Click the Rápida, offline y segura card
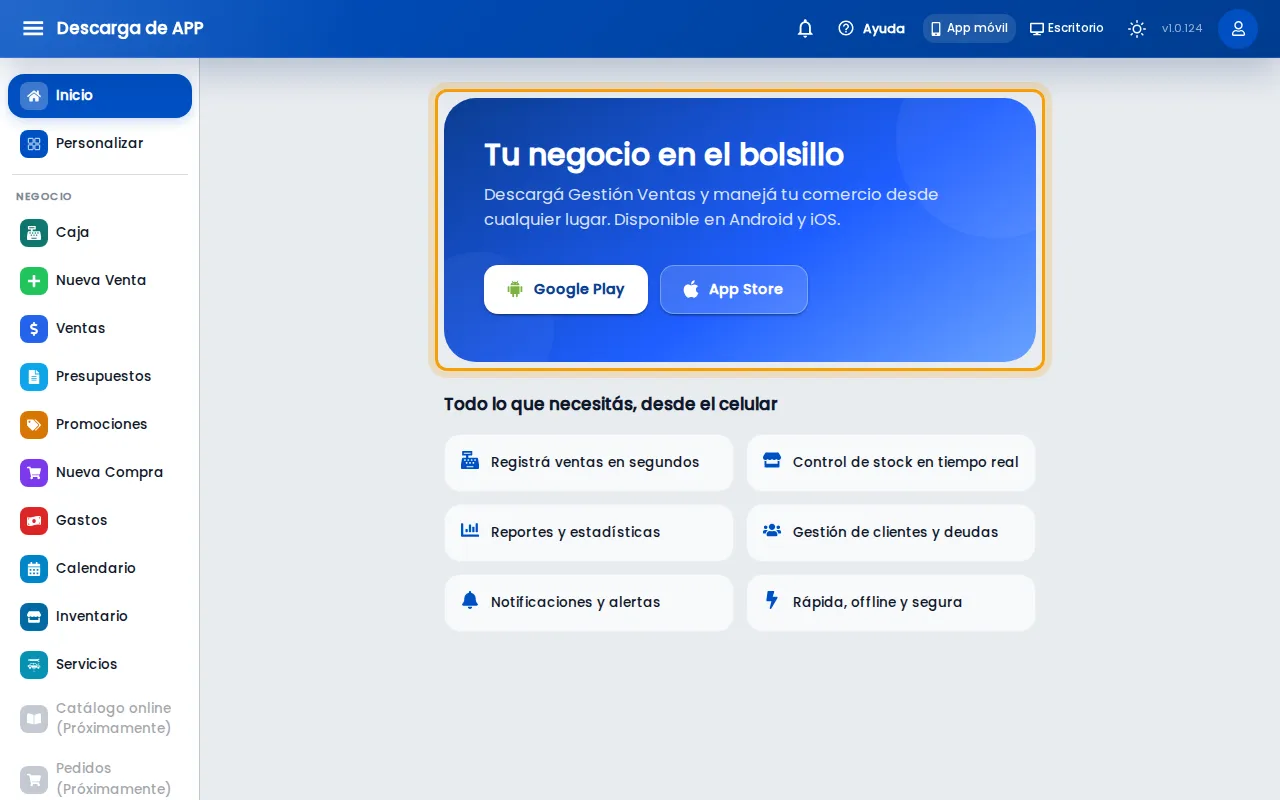 click(891, 603)
